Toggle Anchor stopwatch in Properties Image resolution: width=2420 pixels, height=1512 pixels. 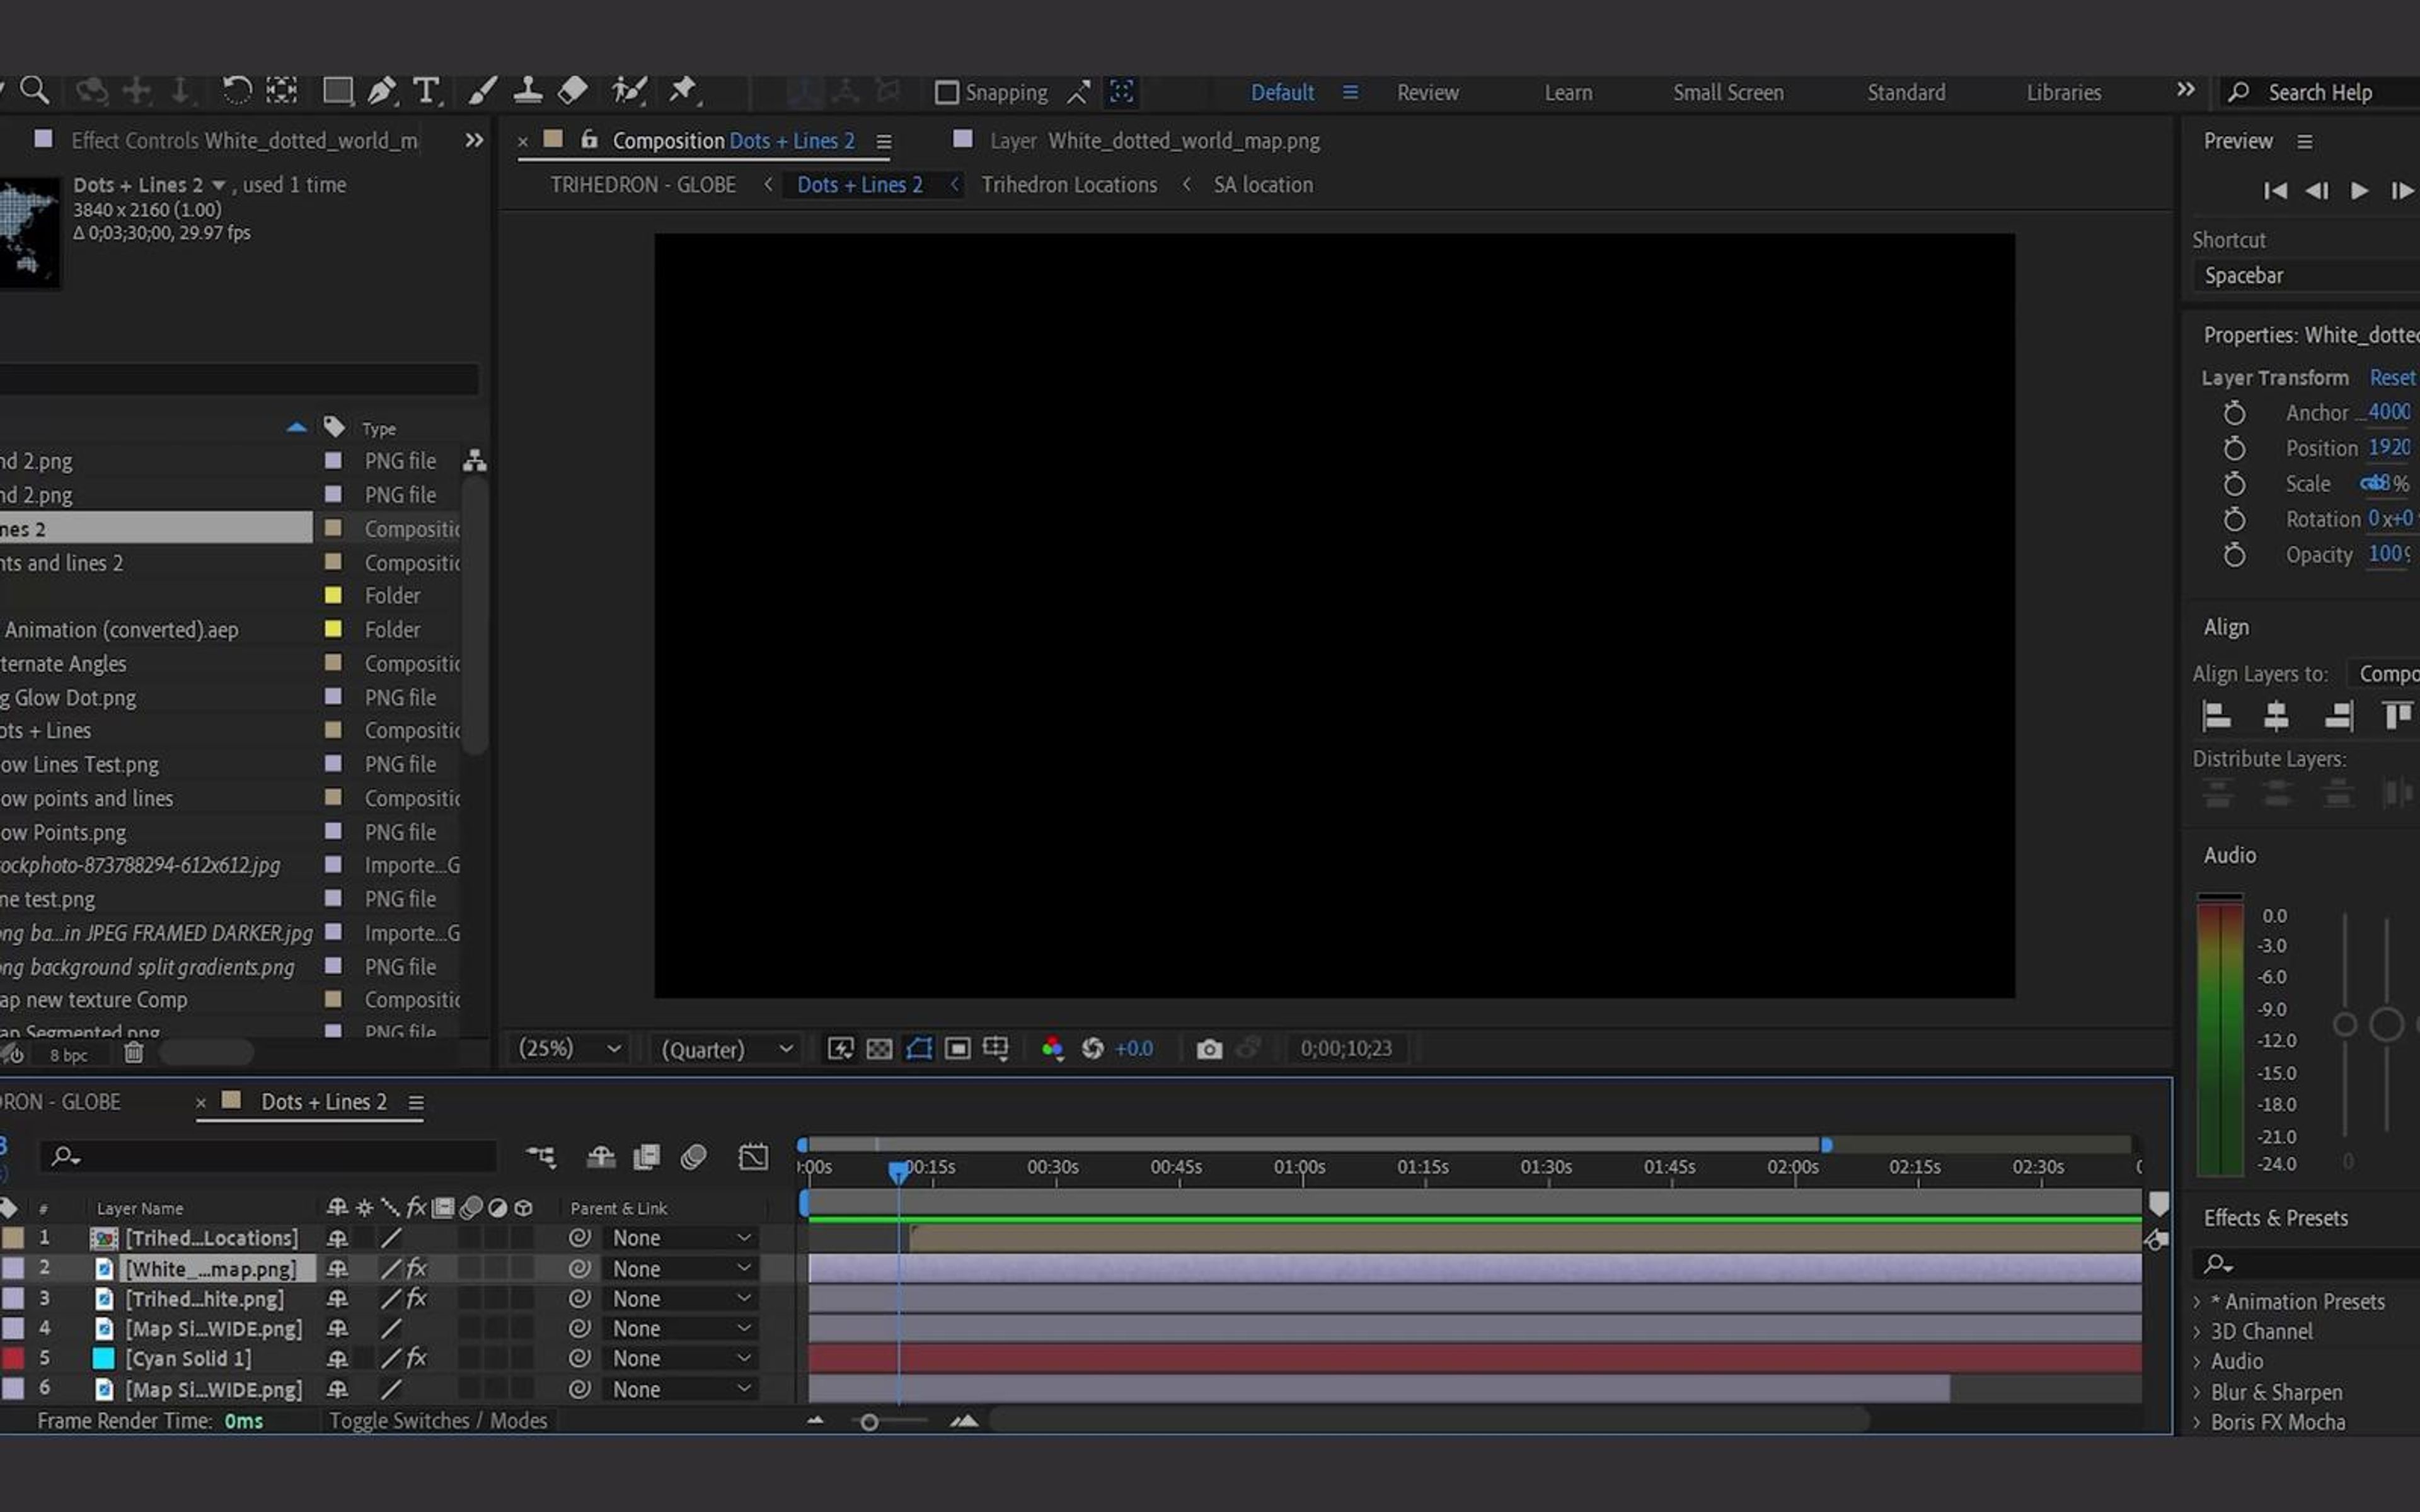tap(2234, 413)
